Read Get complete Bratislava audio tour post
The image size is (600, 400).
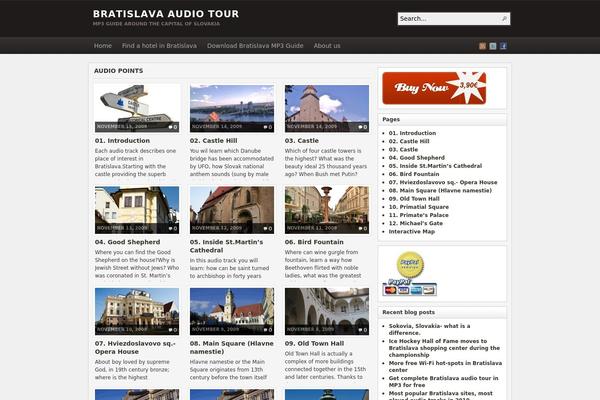click(443, 382)
